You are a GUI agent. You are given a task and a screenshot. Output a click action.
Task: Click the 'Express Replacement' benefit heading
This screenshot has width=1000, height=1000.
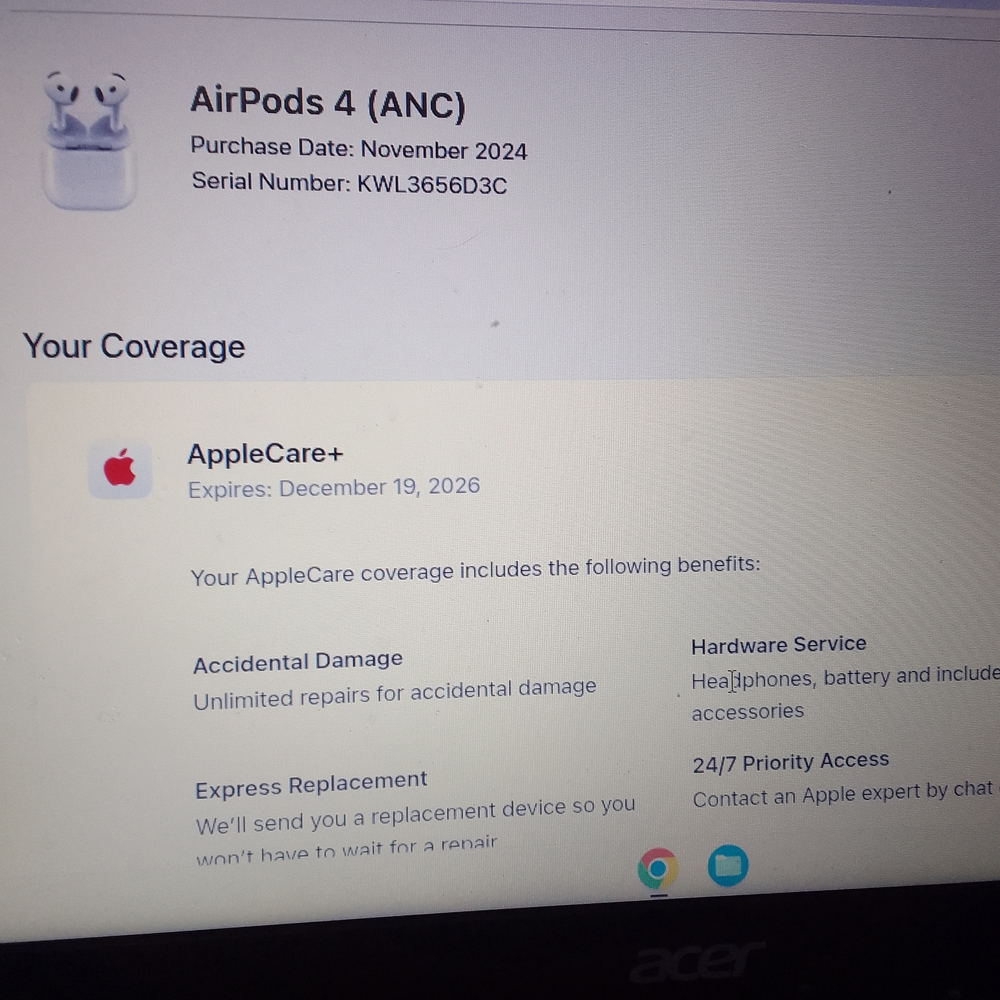pos(311,784)
